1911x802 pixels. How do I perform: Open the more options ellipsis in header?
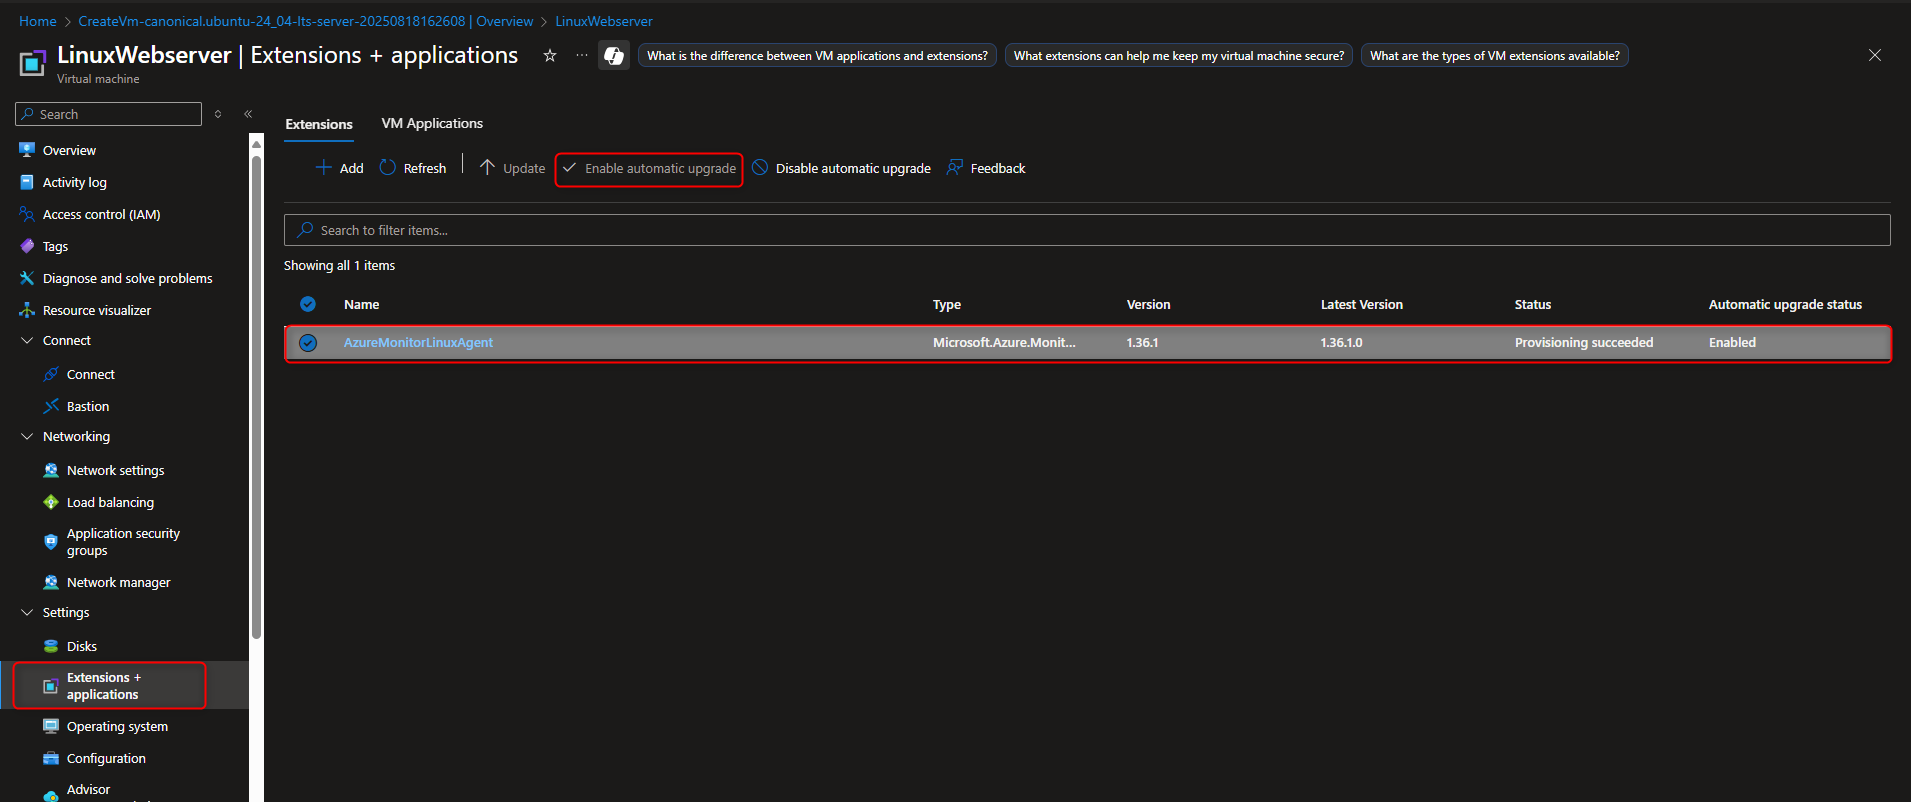point(582,55)
